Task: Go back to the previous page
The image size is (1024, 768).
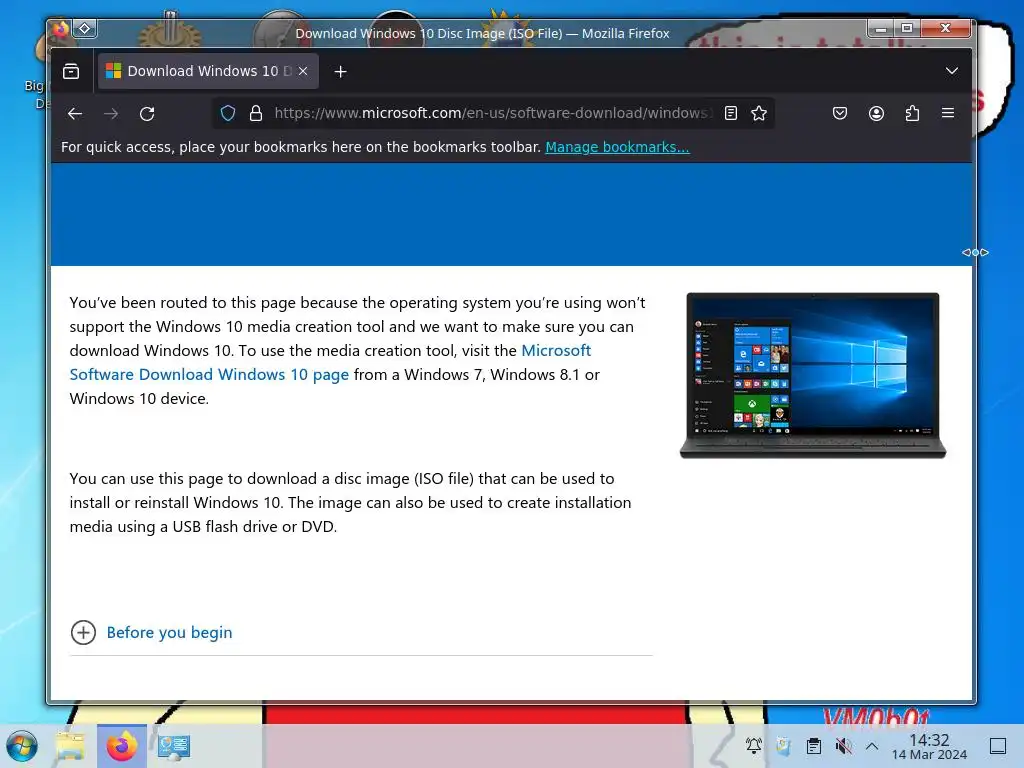Action: [x=75, y=114]
